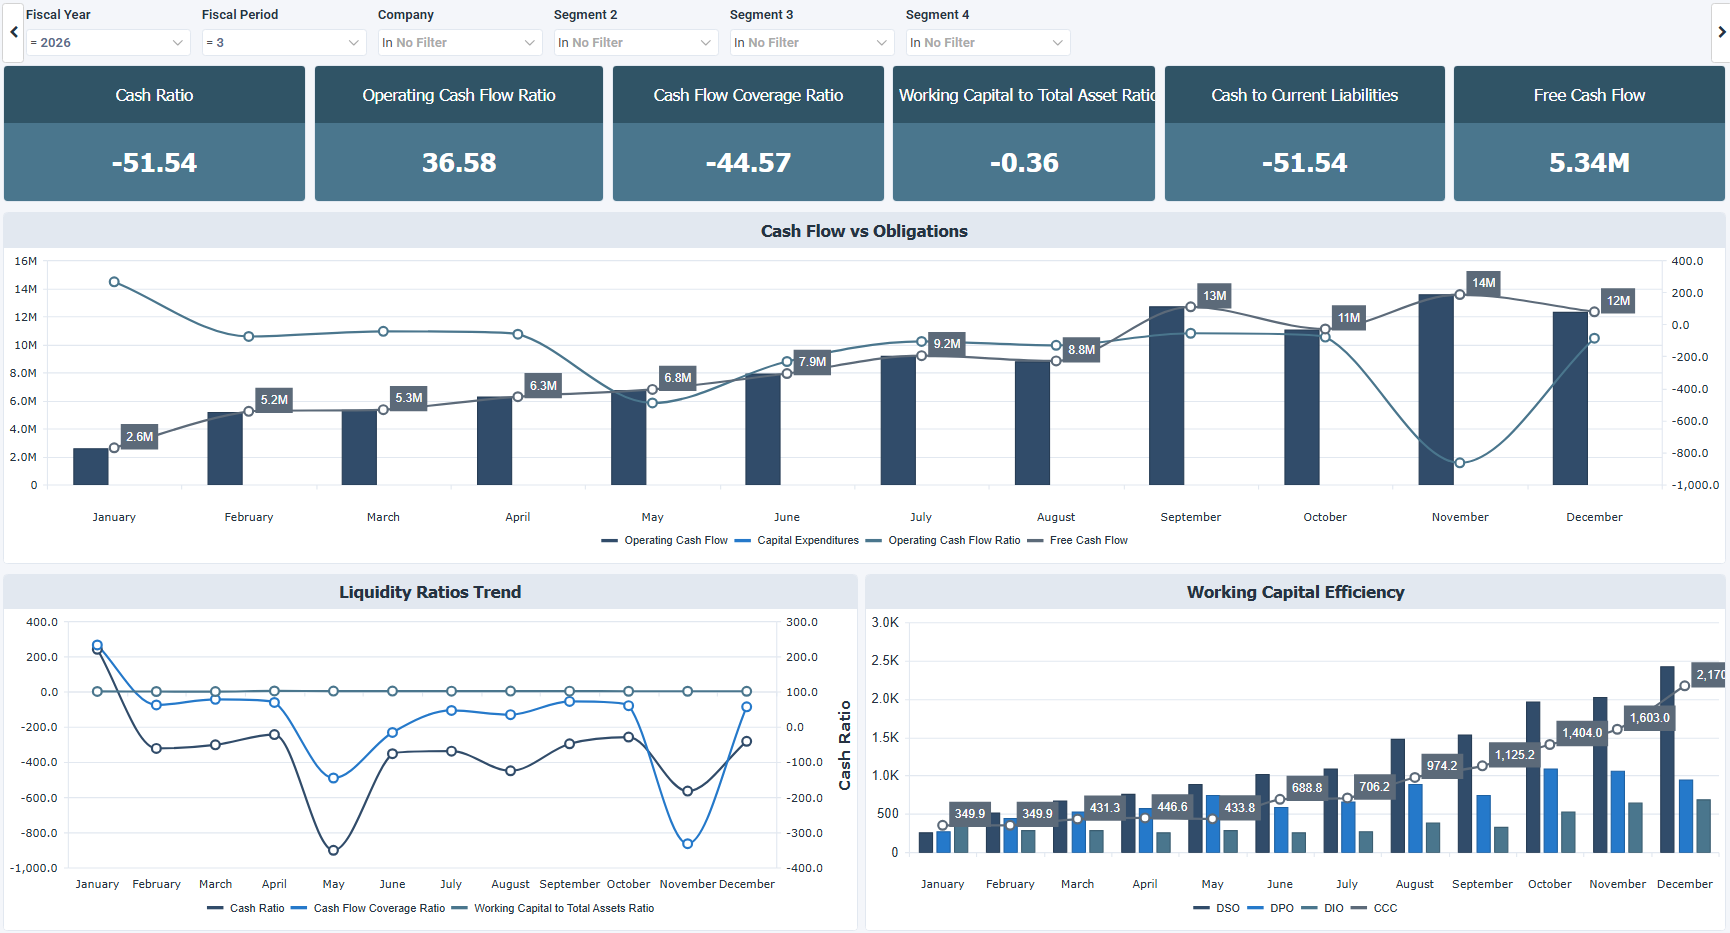Toggle Operating Cash Flow legend entry
The width and height of the screenshot is (1730, 933).
point(665,541)
